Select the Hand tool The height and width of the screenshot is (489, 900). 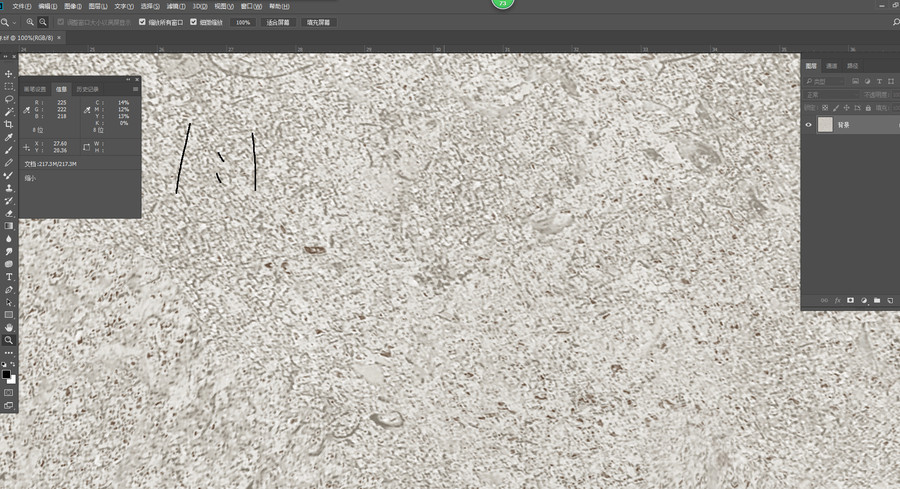click(9, 327)
